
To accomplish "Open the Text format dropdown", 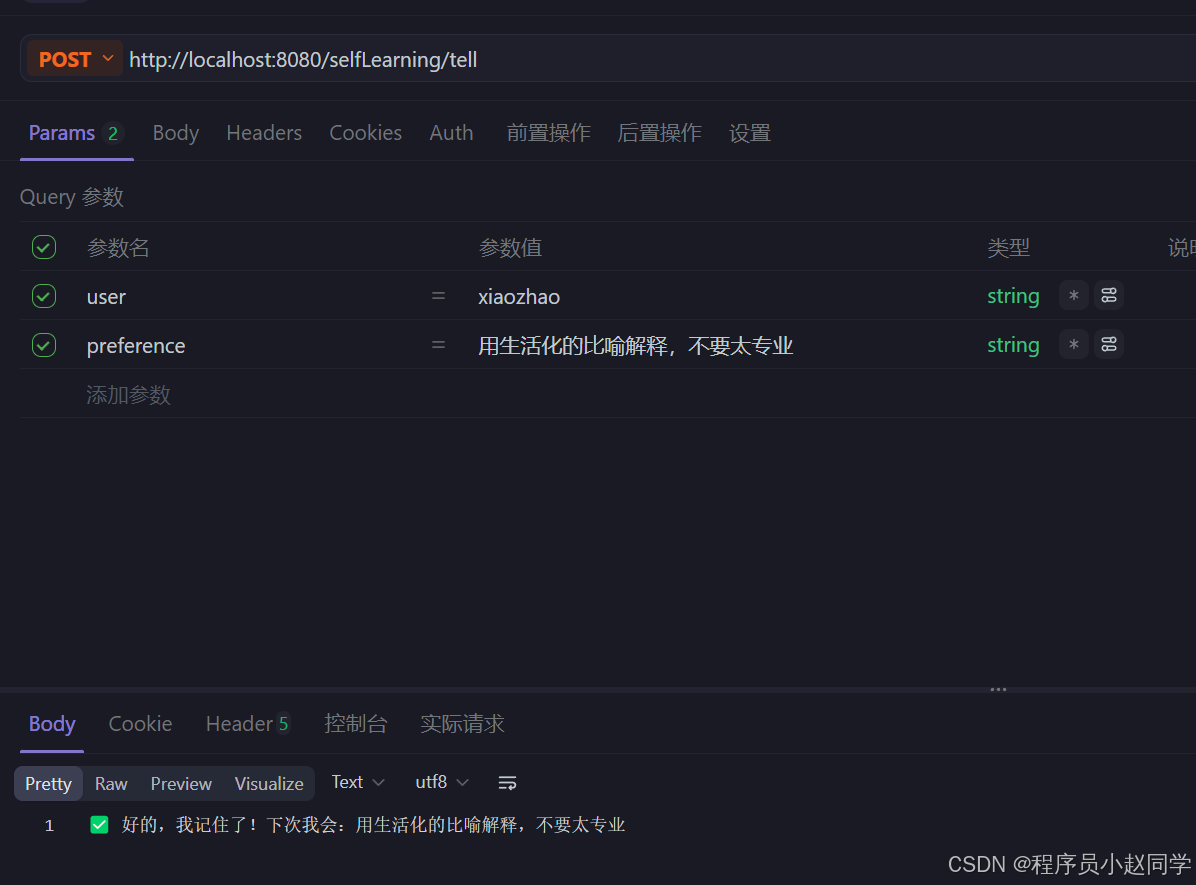I will pyautogui.click(x=356, y=783).
